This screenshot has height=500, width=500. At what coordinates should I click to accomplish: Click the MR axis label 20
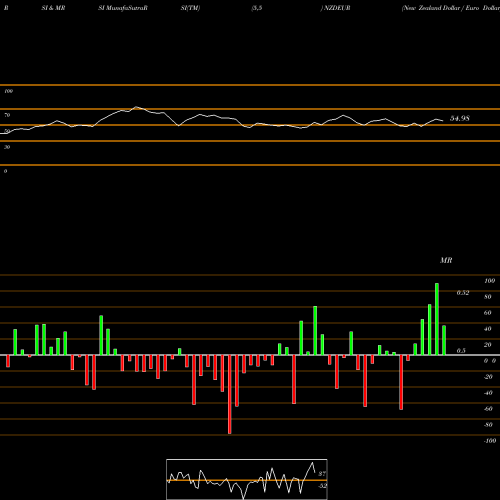coord(488,345)
